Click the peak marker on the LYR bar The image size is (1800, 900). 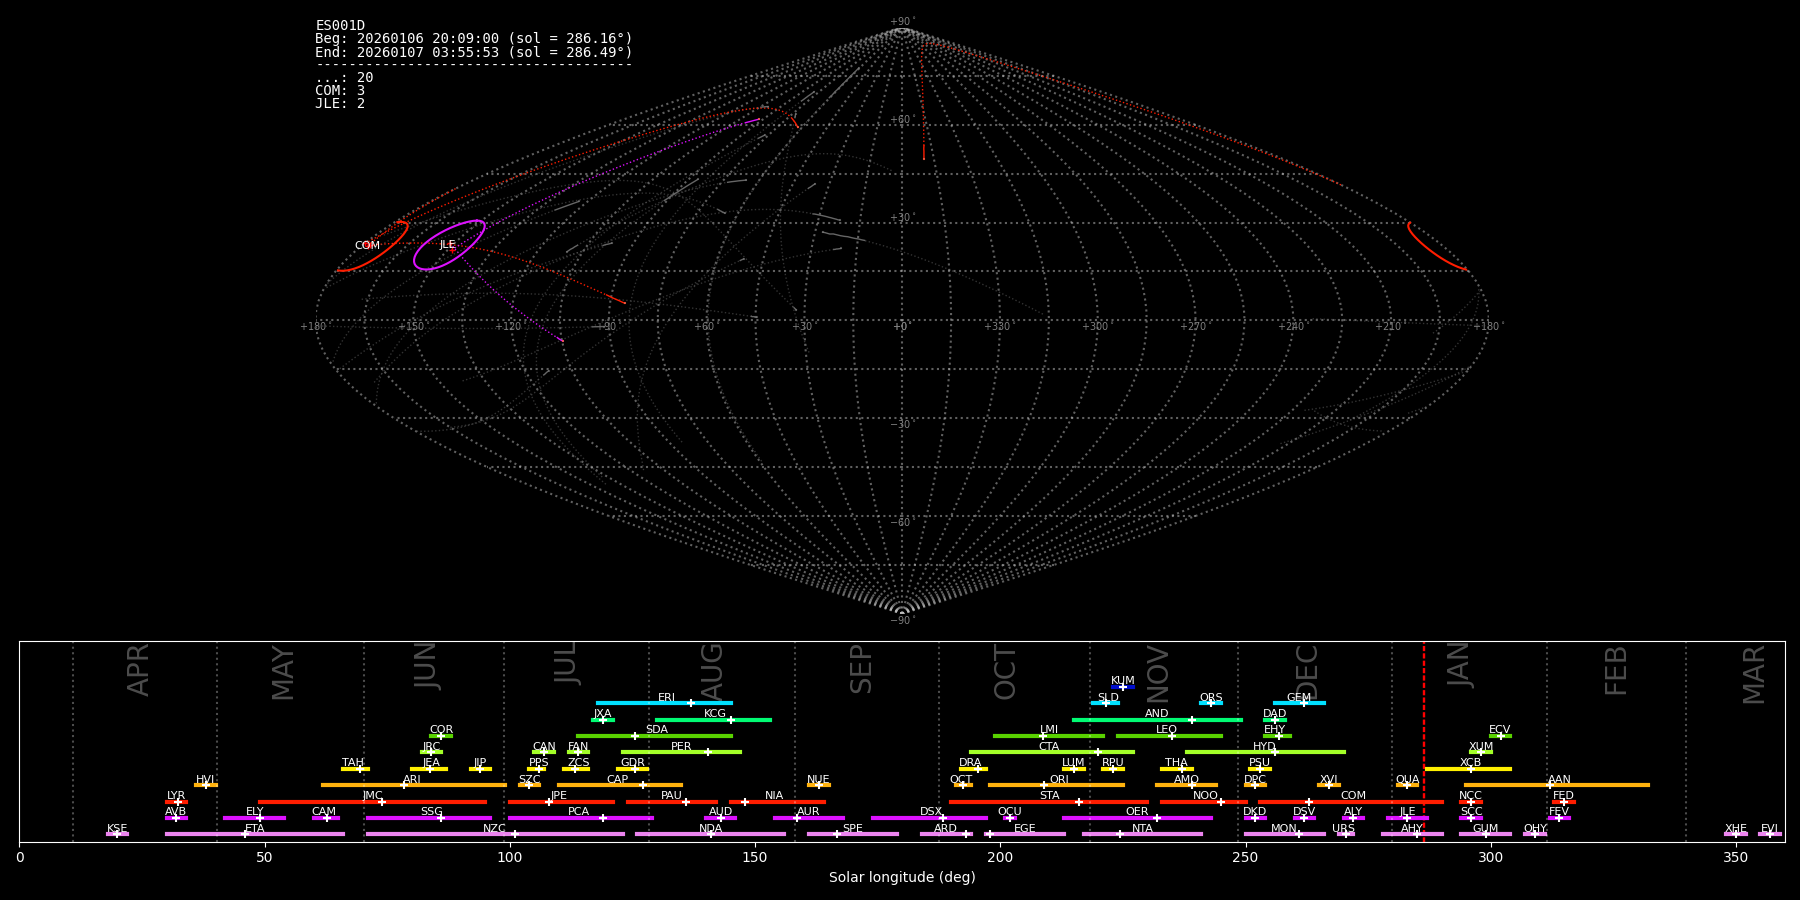[x=178, y=802]
